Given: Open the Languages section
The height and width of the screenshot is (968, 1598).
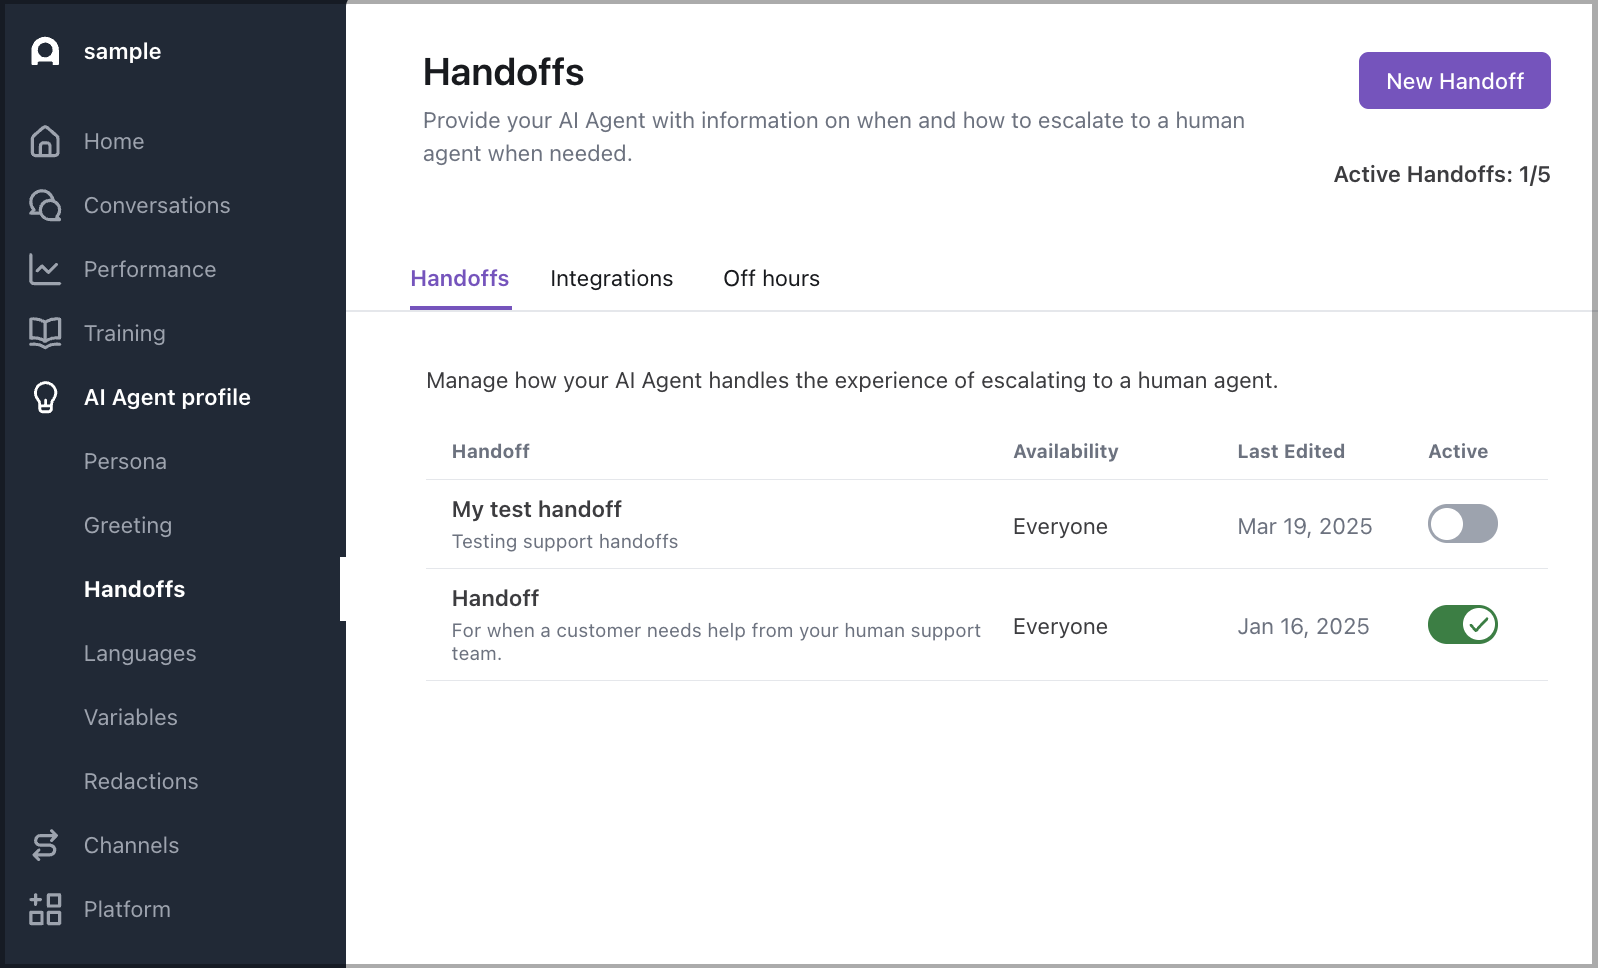Looking at the screenshot, I should click(139, 653).
